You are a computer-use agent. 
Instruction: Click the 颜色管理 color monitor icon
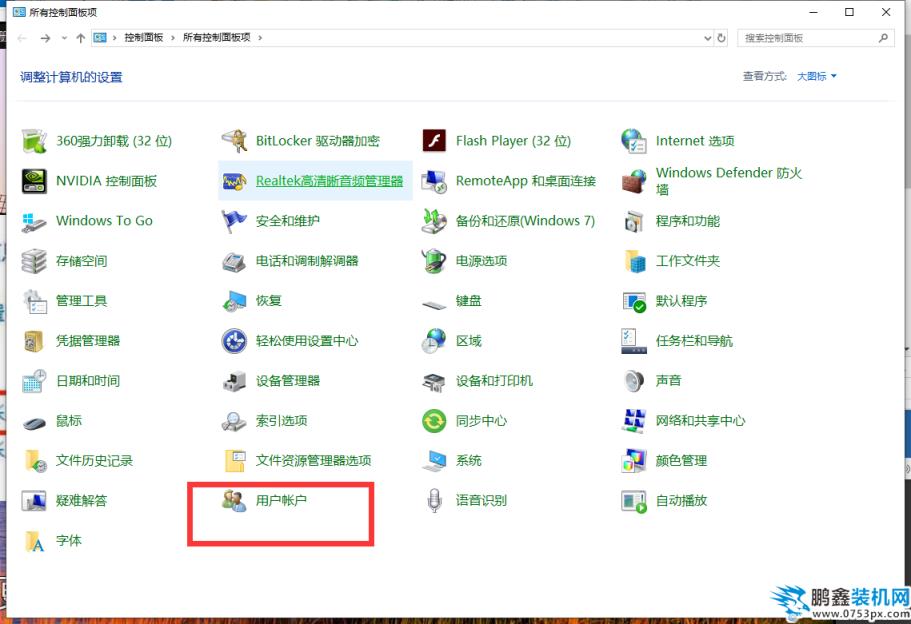click(x=634, y=461)
